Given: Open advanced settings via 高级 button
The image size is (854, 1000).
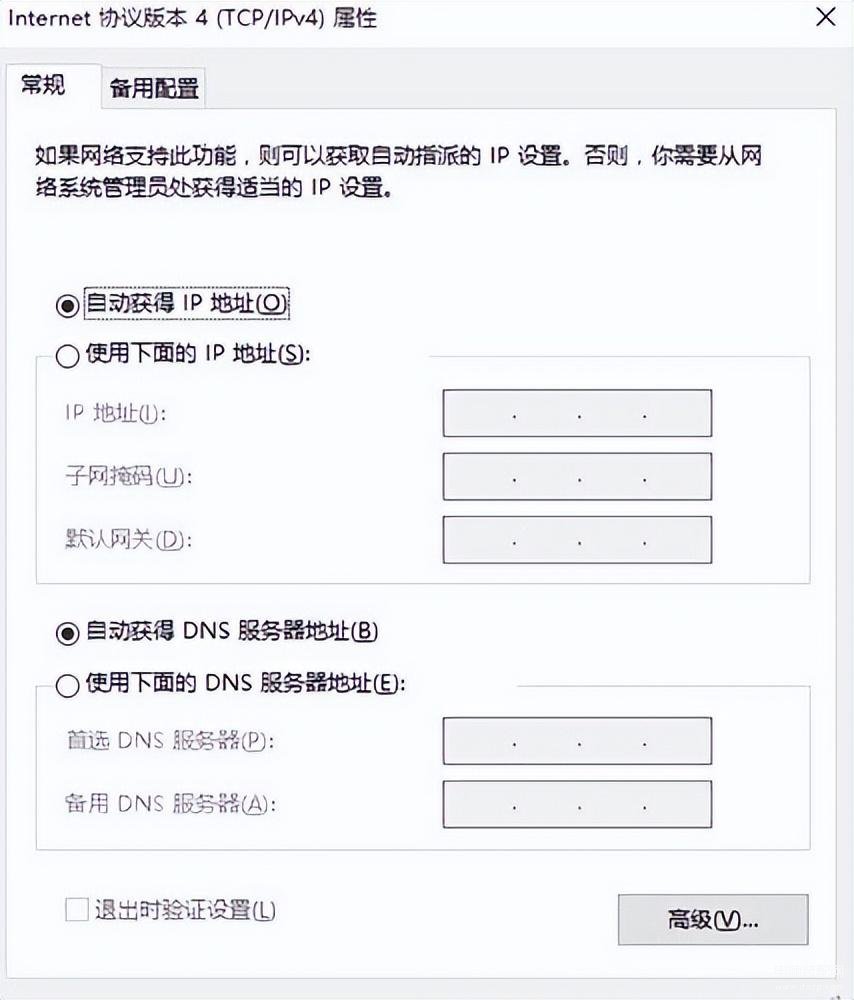Looking at the screenshot, I should tap(712, 920).
